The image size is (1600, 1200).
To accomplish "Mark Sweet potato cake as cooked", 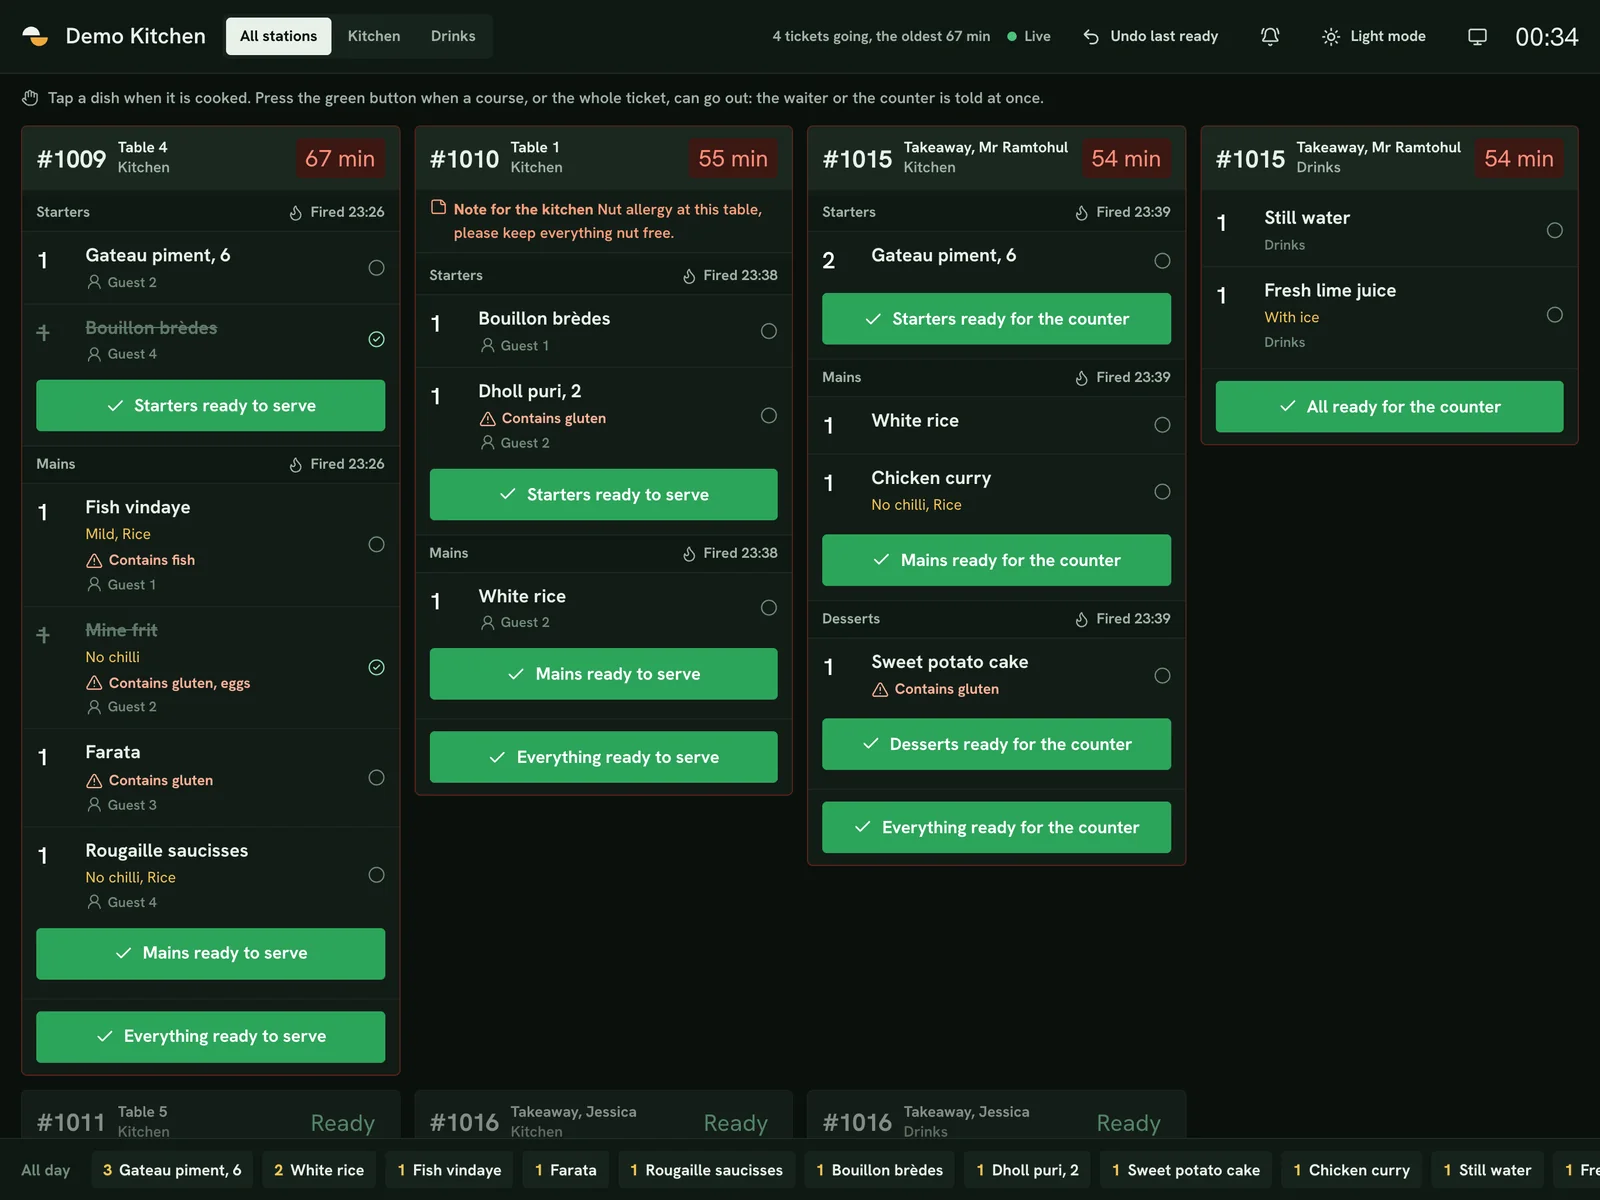I will [1162, 676].
